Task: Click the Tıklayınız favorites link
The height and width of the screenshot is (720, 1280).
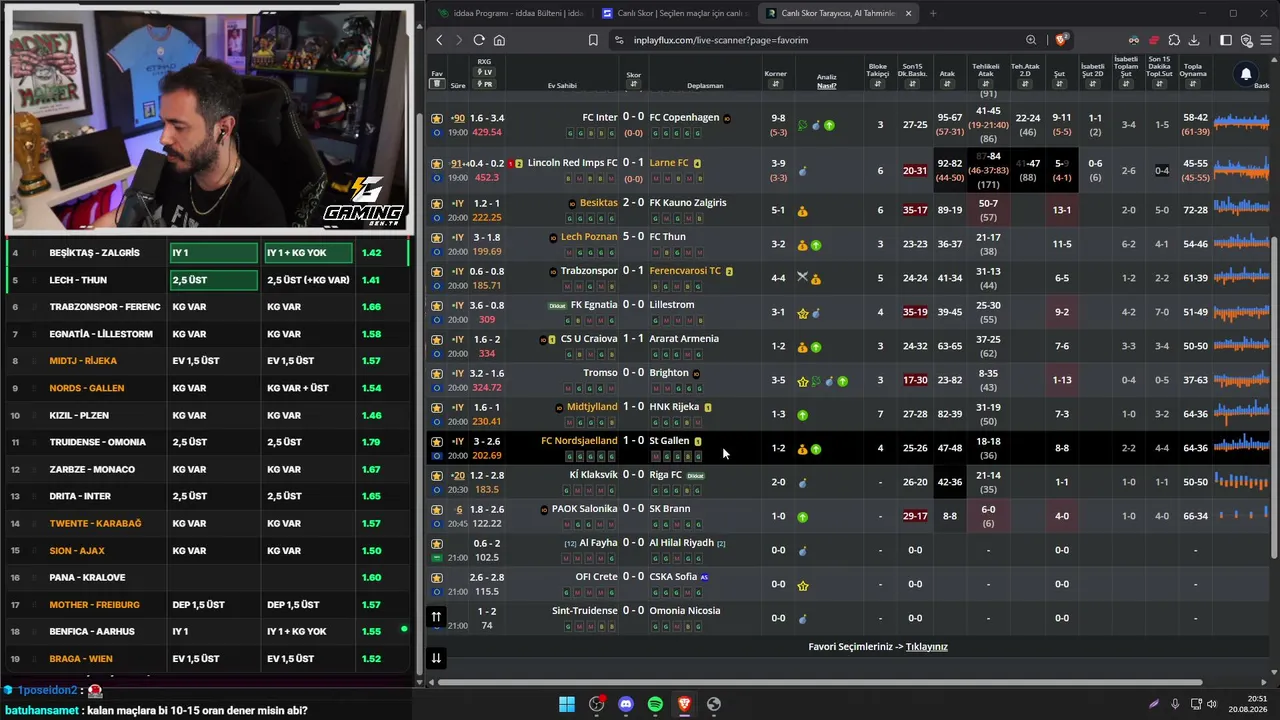Action: pos(927,647)
